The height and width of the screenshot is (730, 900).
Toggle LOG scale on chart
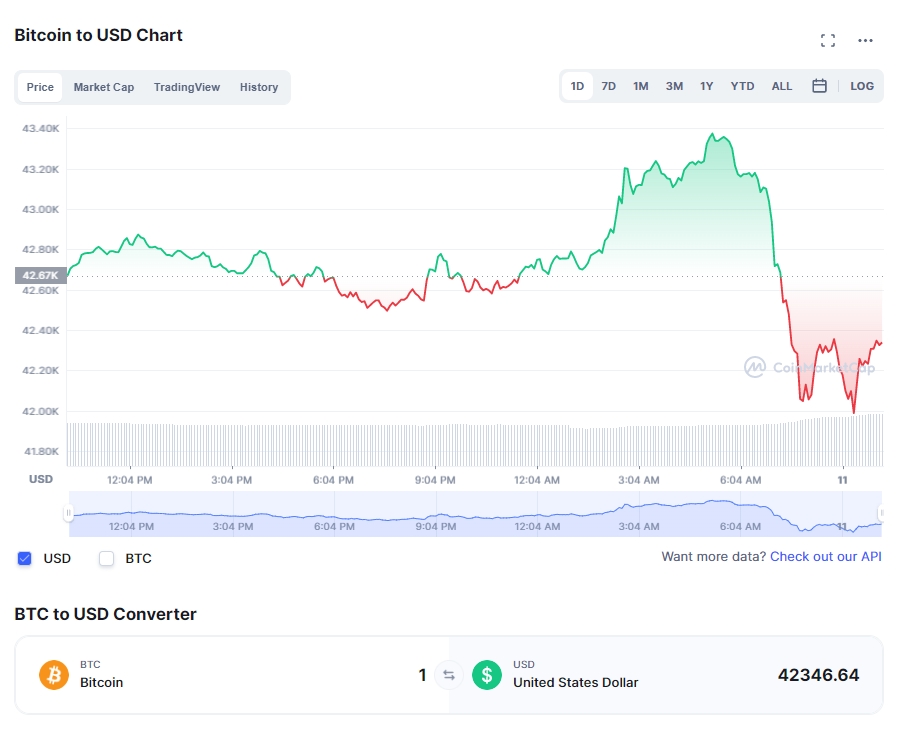pyautogui.click(x=862, y=86)
